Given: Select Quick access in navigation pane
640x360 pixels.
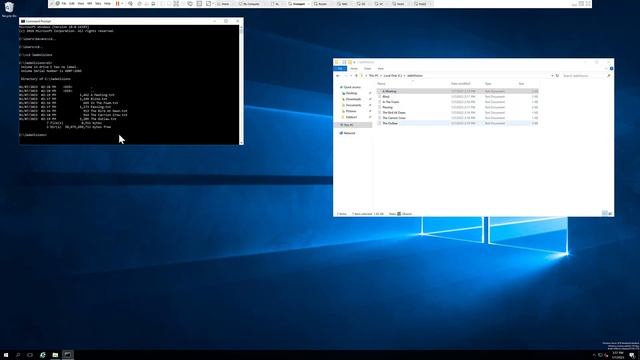Looking at the screenshot, I should (x=352, y=87).
